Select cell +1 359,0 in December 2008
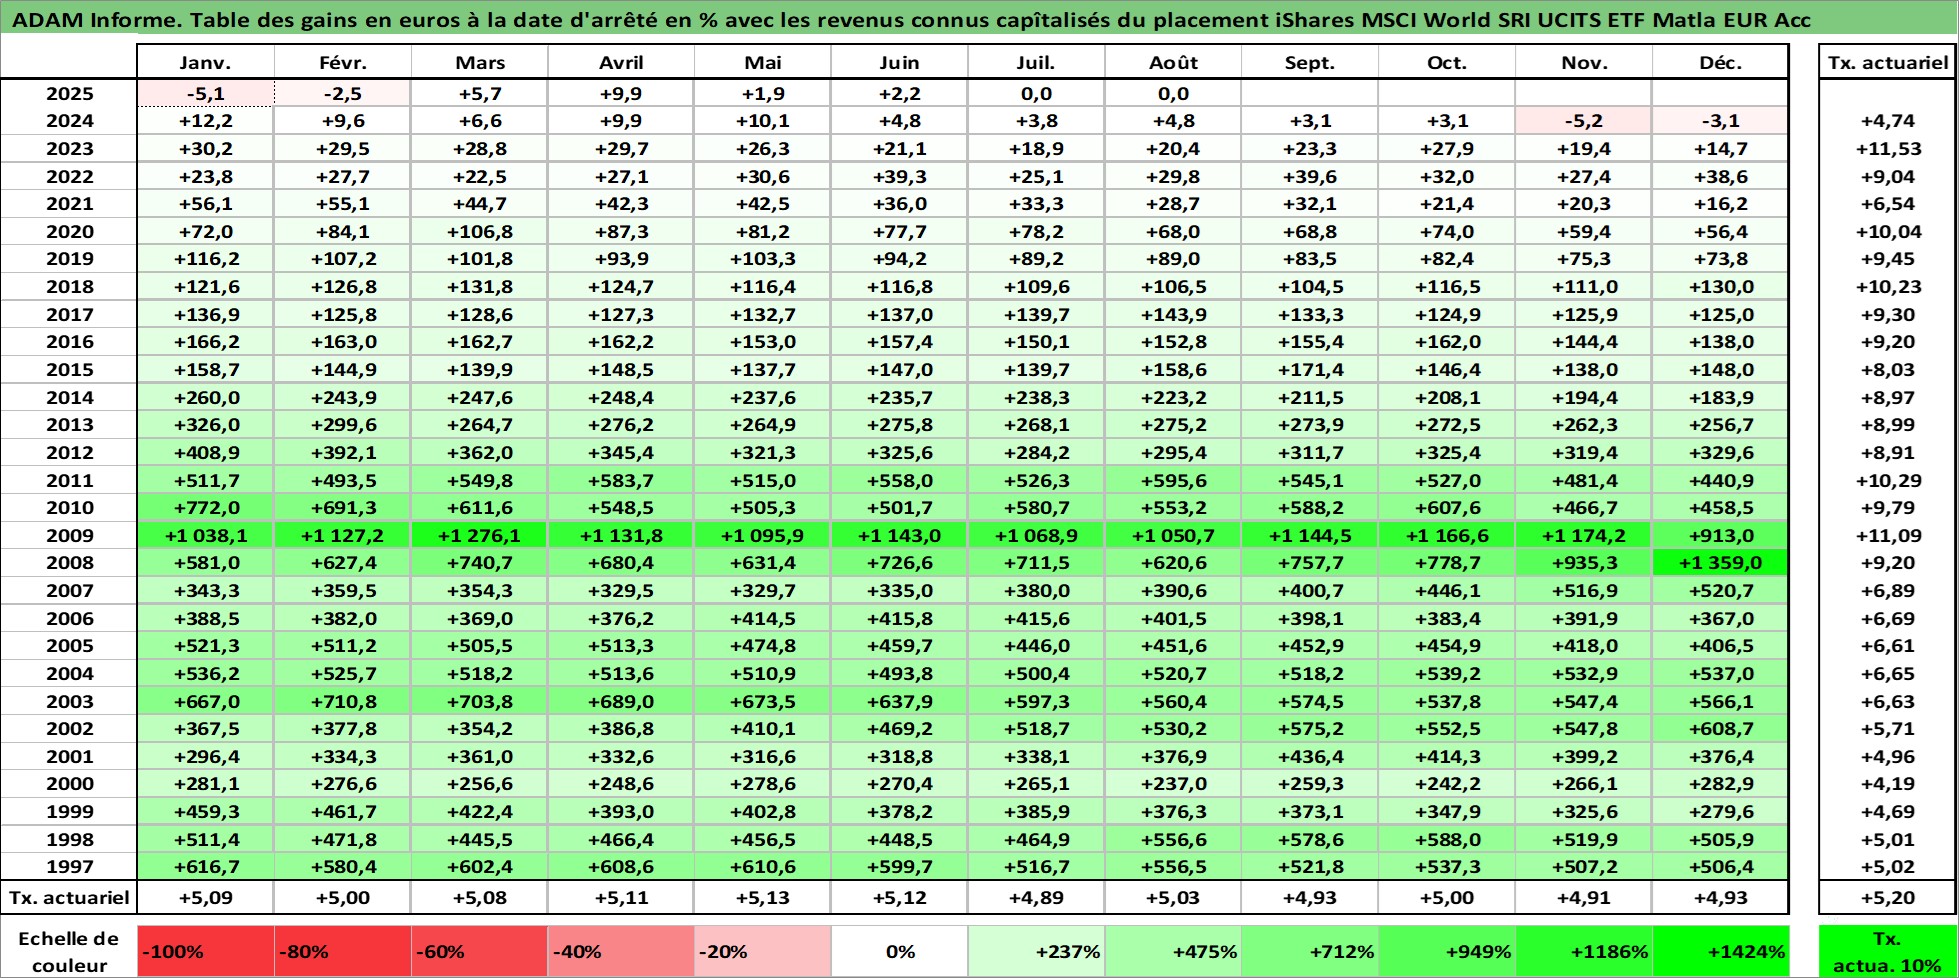The width and height of the screenshot is (1959, 978). [x=1720, y=563]
